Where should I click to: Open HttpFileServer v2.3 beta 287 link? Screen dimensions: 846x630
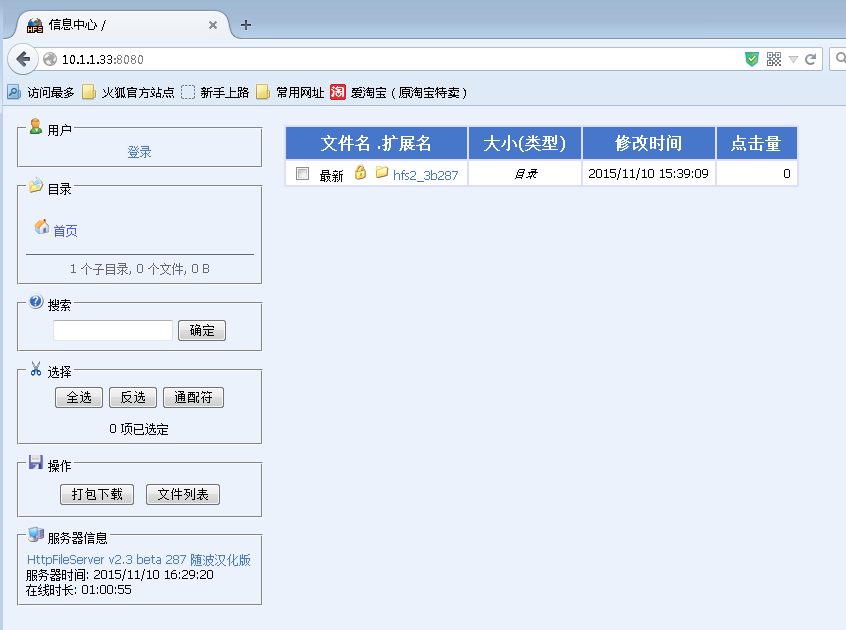[139, 560]
